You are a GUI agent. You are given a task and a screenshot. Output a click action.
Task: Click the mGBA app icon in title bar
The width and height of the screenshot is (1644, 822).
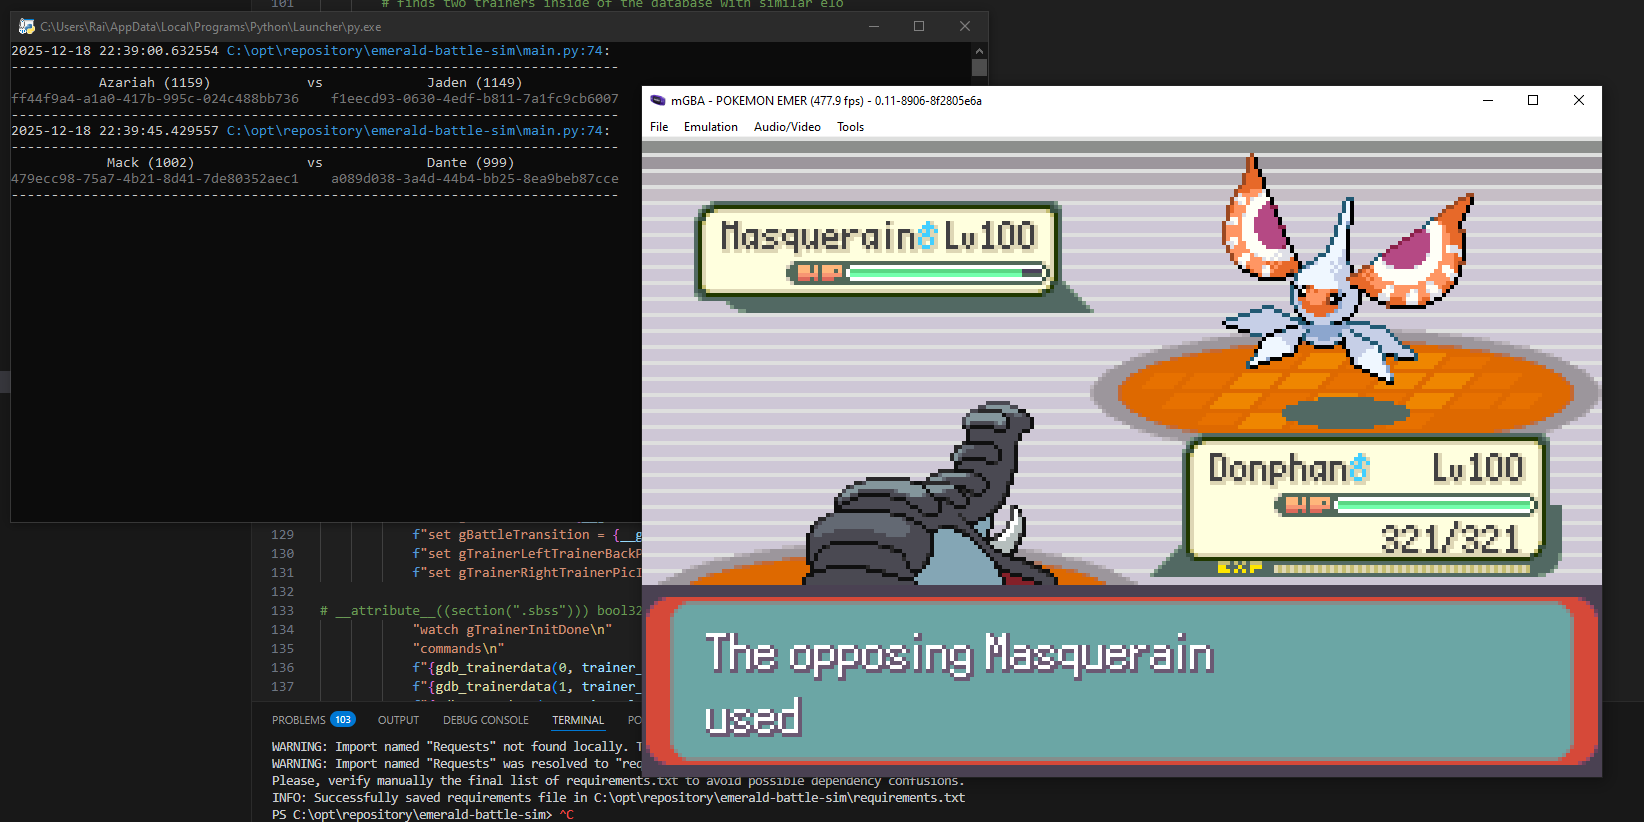click(658, 100)
